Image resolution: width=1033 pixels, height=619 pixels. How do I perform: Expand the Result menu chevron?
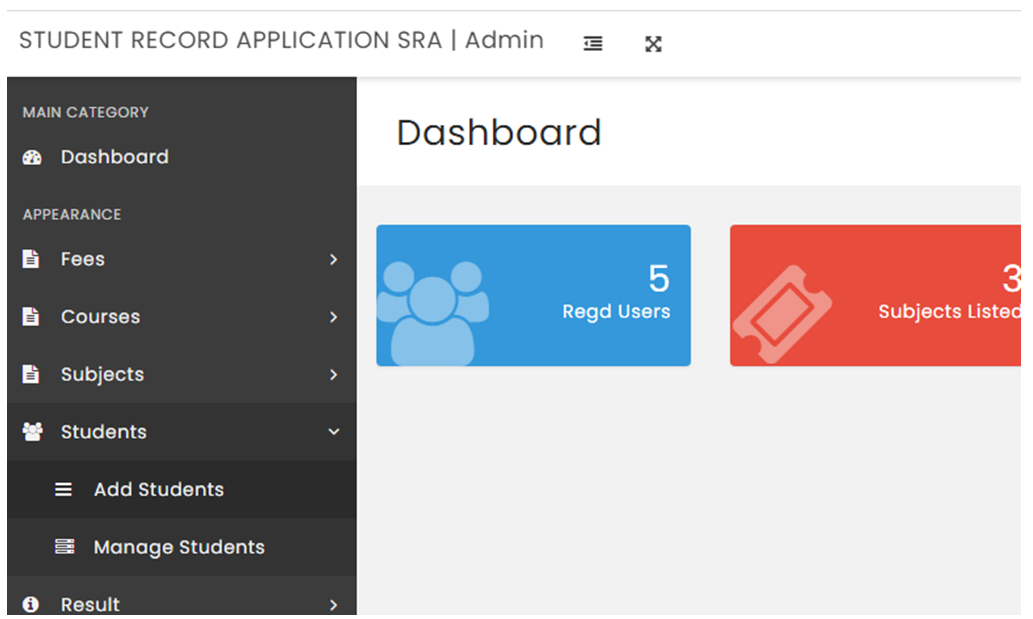[x=333, y=605]
